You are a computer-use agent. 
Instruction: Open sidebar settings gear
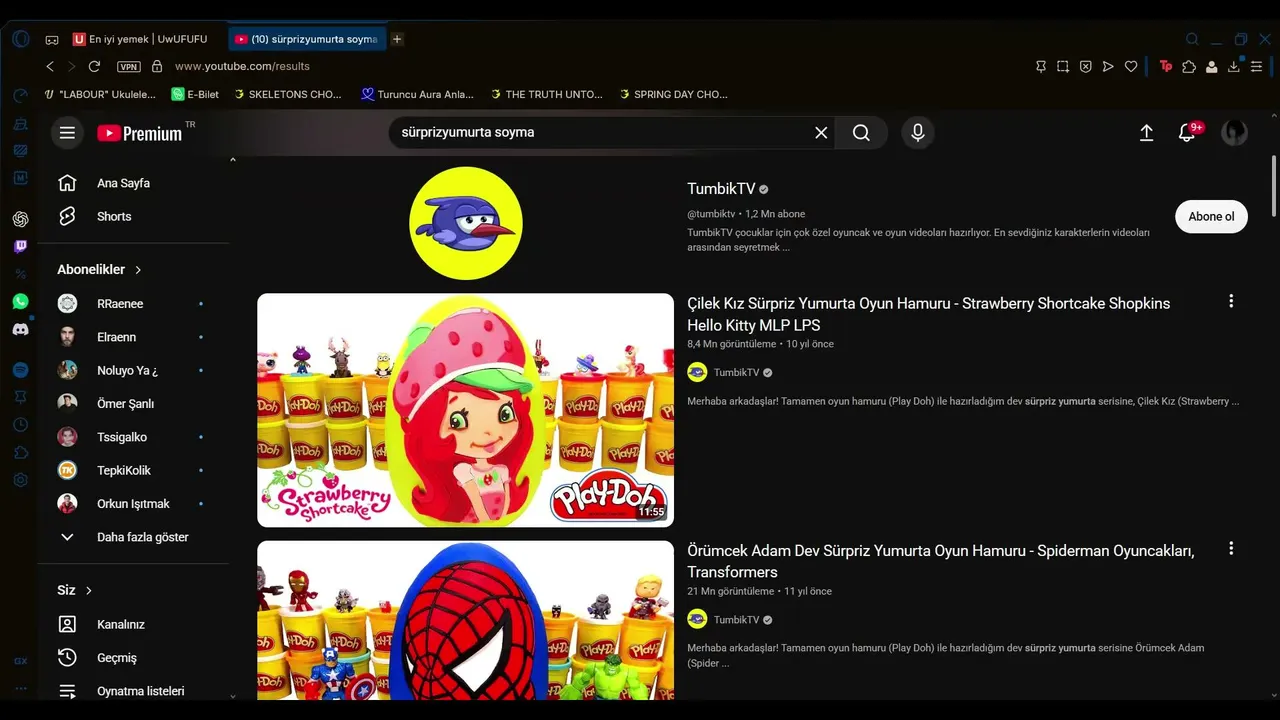[20, 480]
